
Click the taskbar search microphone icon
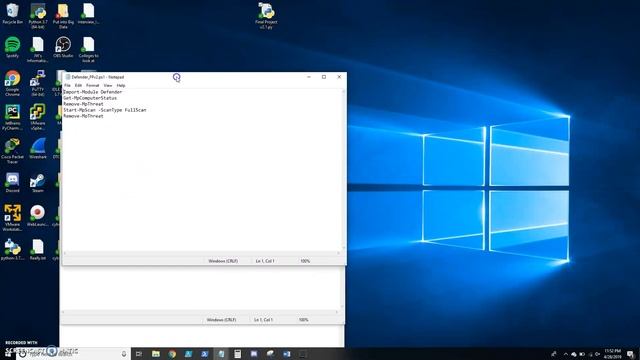tap(124, 354)
